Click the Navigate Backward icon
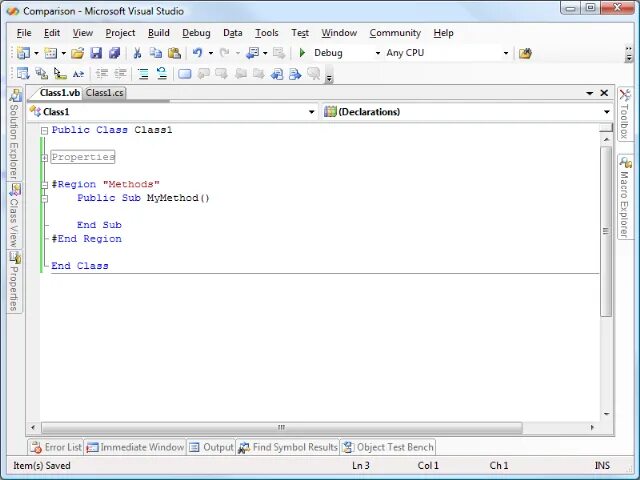 coord(253,53)
